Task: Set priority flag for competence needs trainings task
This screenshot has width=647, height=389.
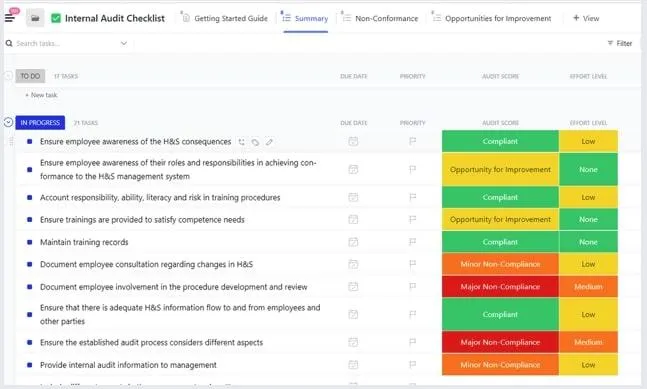Action: (412, 219)
